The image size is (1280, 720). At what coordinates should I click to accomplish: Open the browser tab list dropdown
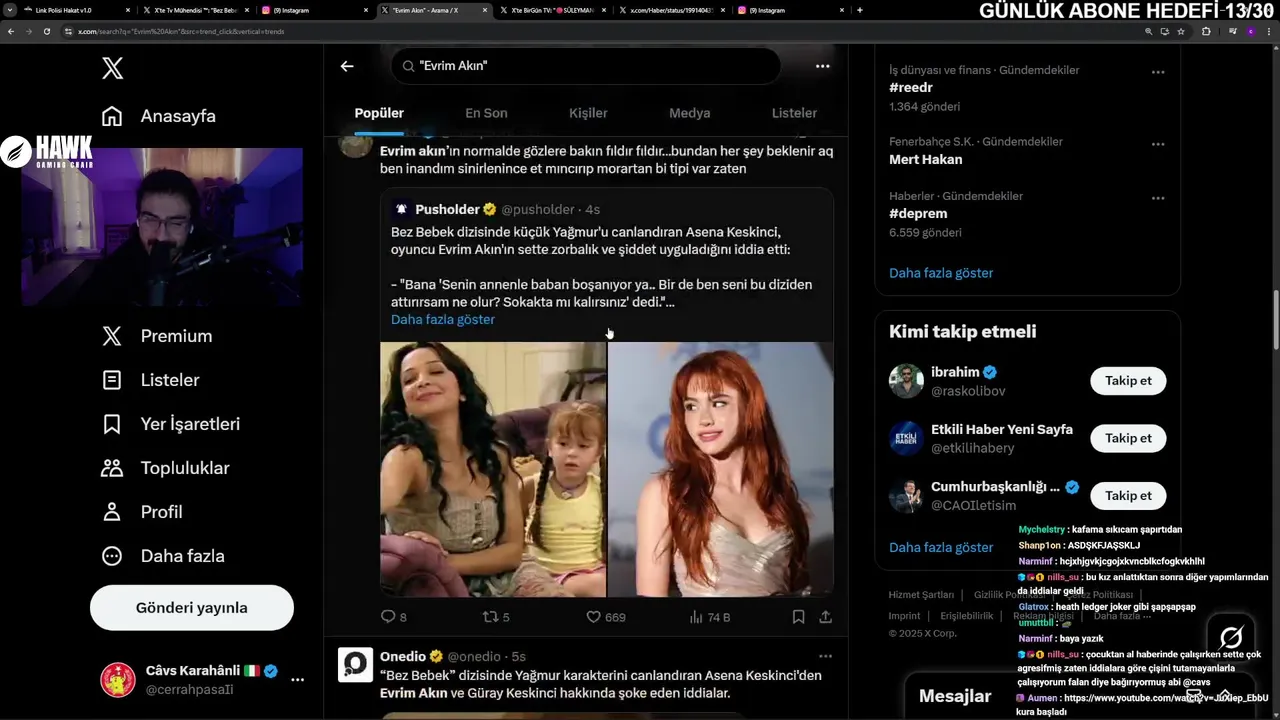pyautogui.click(x=9, y=10)
